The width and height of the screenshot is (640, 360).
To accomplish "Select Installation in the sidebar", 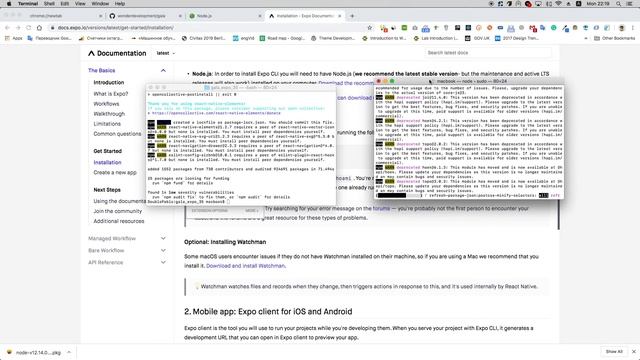I will click(x=107, y=162).
